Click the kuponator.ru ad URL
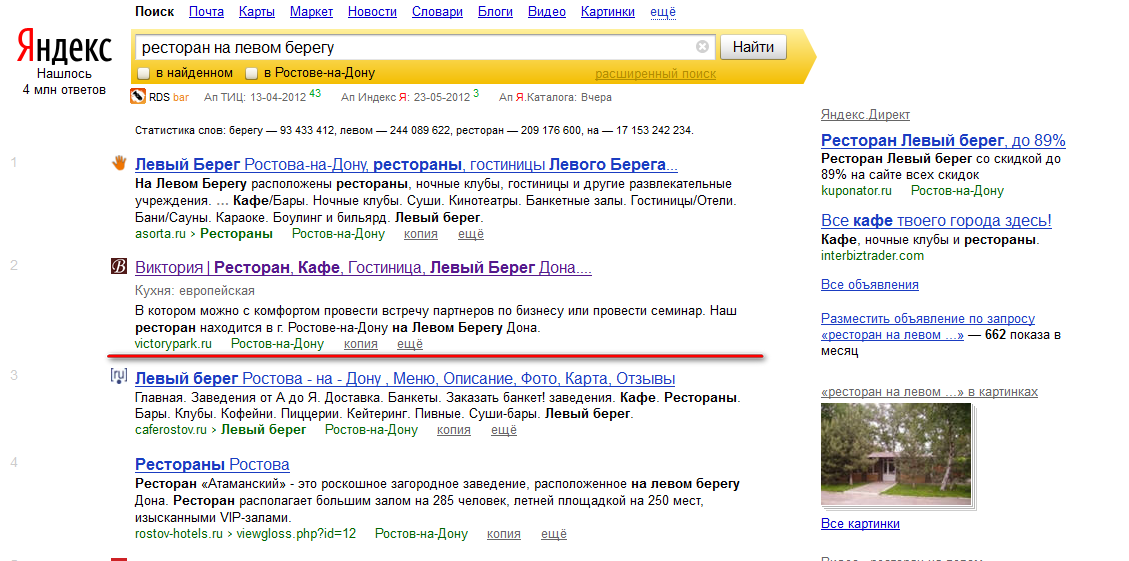 click(x=856, y=191)
